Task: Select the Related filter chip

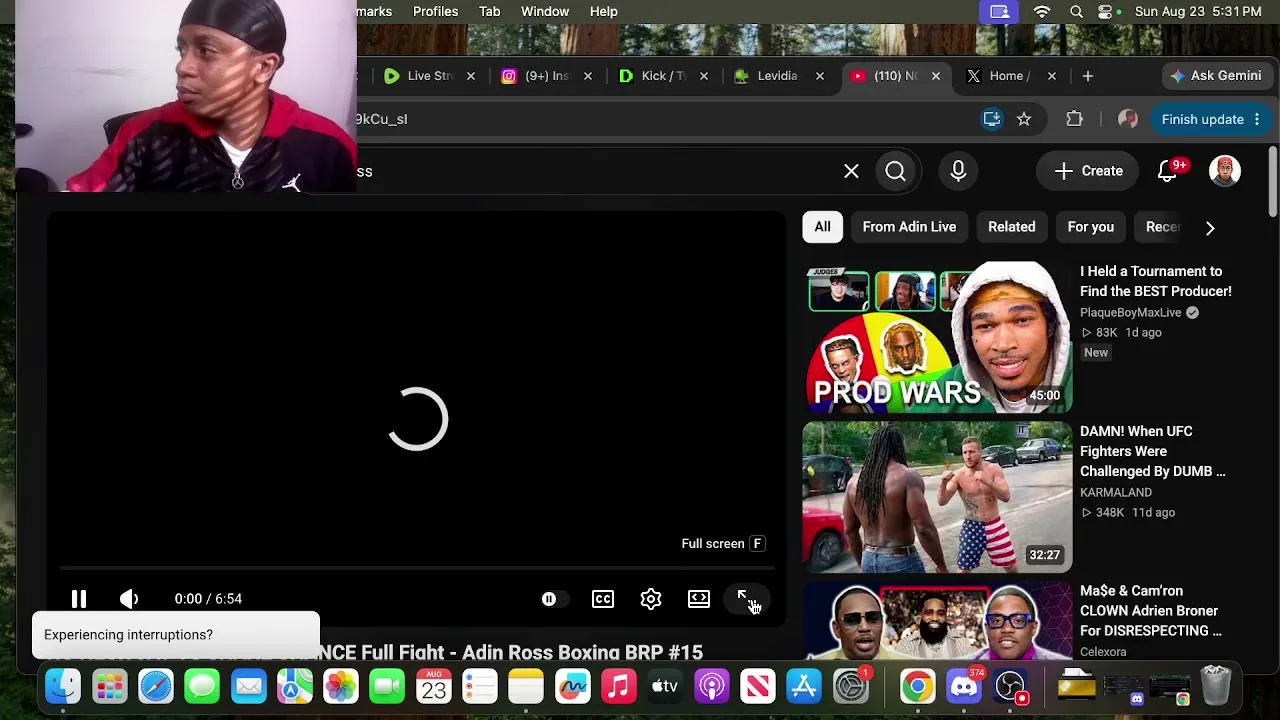Action: click(1012, 227)
